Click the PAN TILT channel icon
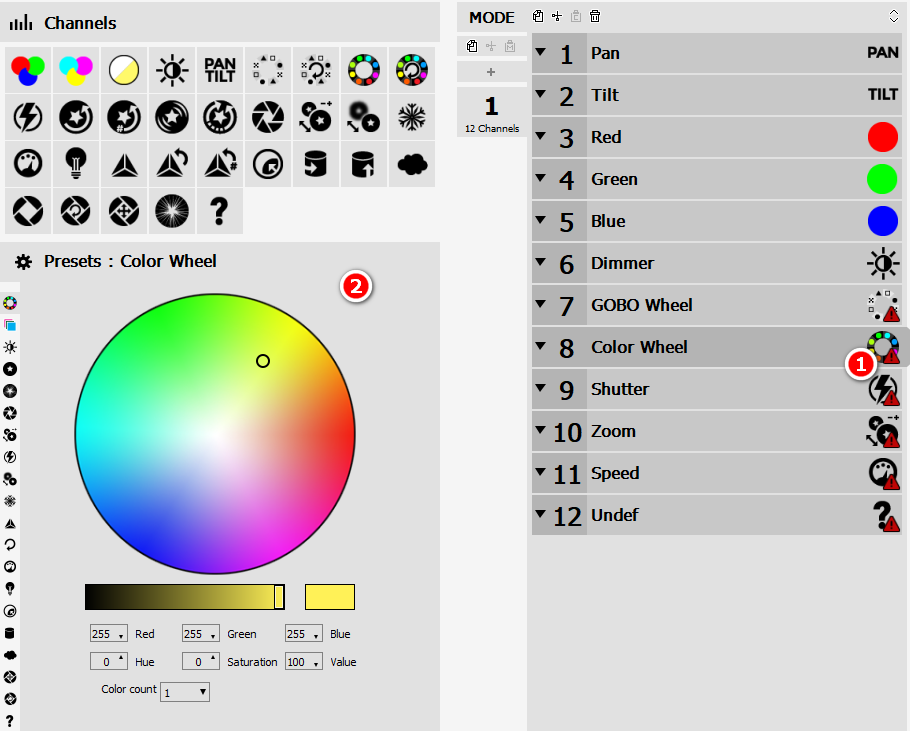Screen dimensions: 910x731 (219, 69)
